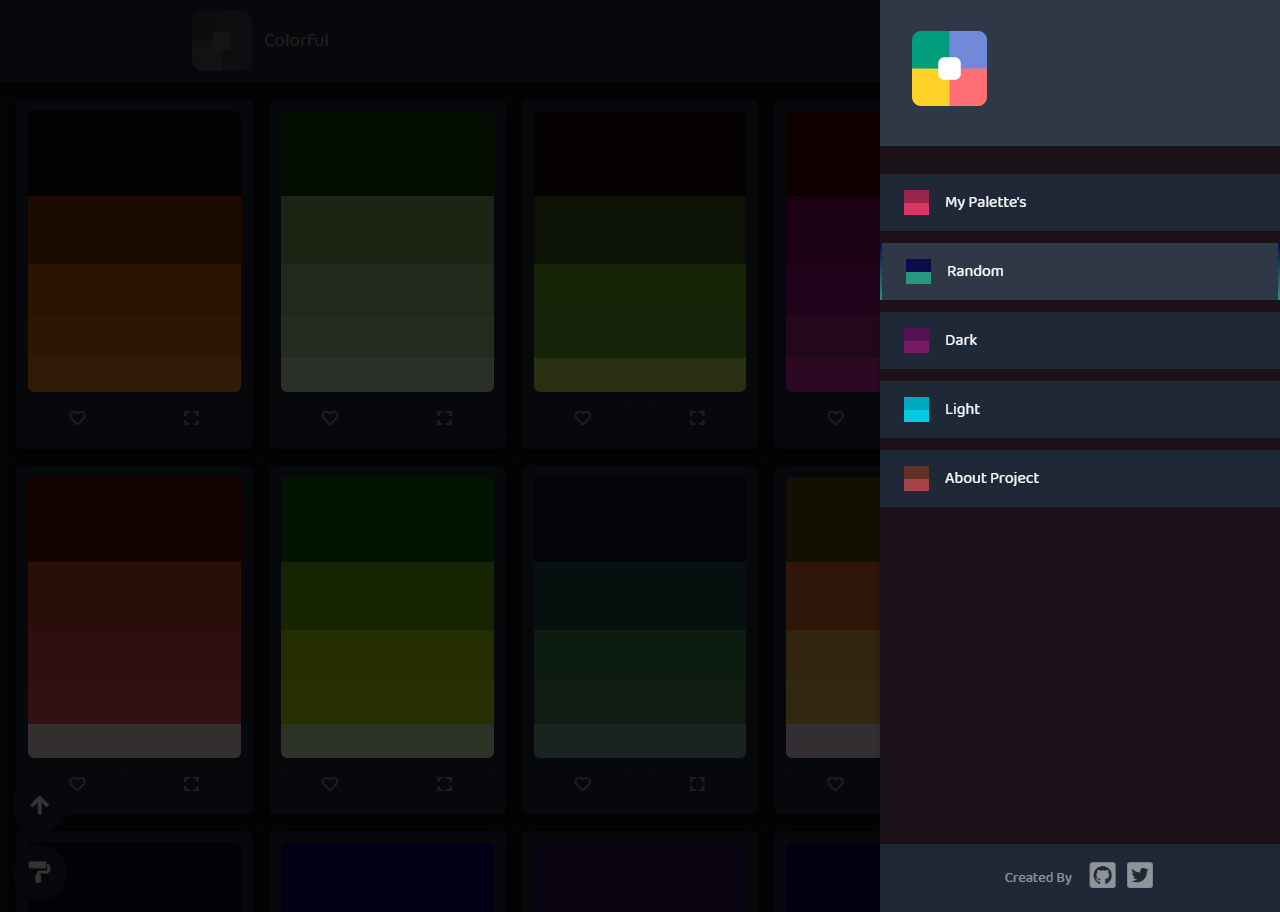This screenshot has height=912, width=1280.
Task: Expand the dark teal palette to fullscreen
Action: tap(697, 784)
